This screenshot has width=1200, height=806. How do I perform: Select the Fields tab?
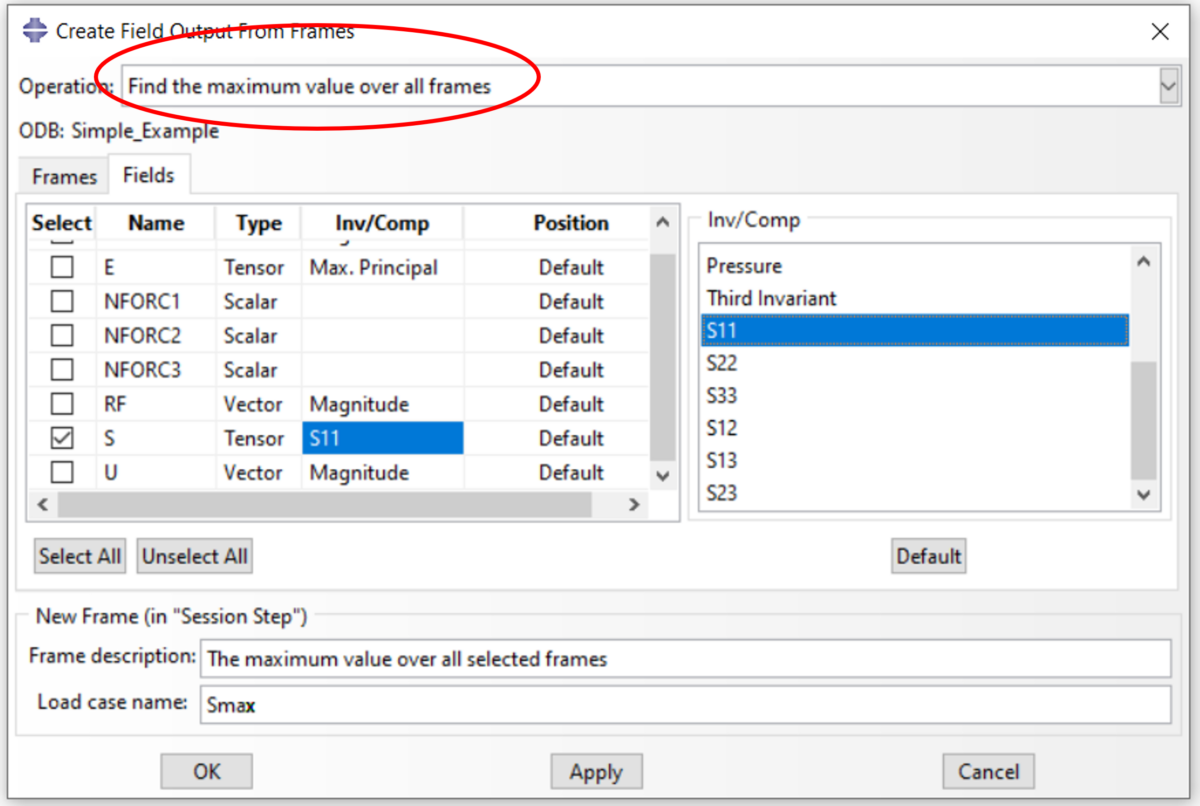148,173
